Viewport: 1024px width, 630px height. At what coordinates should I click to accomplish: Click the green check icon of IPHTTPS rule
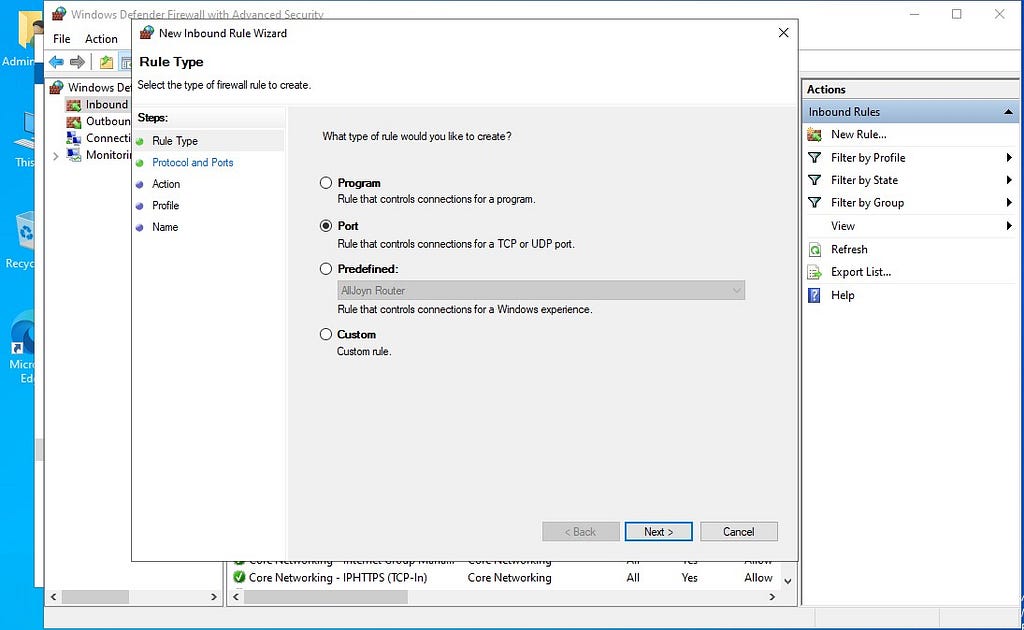pyautogui.click(x=239, y=577)
